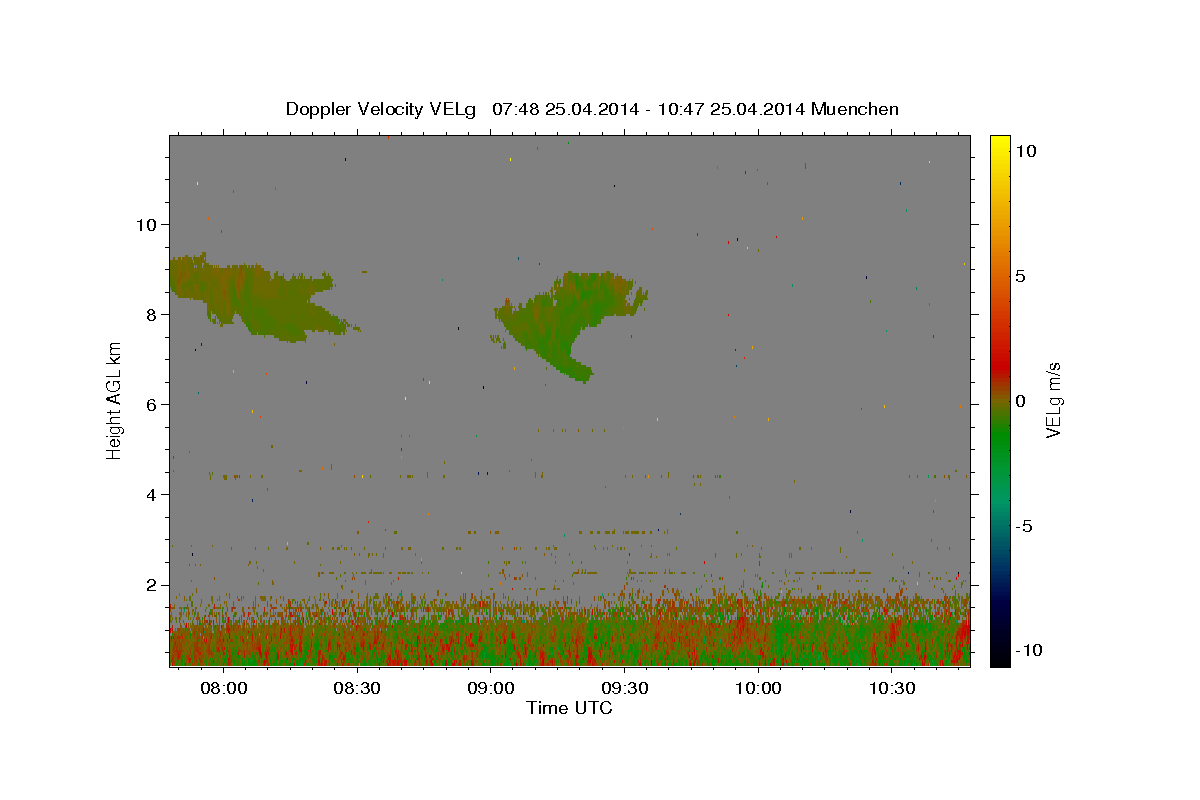Screen dimensions: 1200x800
Task: Click the '08:00' time axis label
Action: (x=224, y=689)
